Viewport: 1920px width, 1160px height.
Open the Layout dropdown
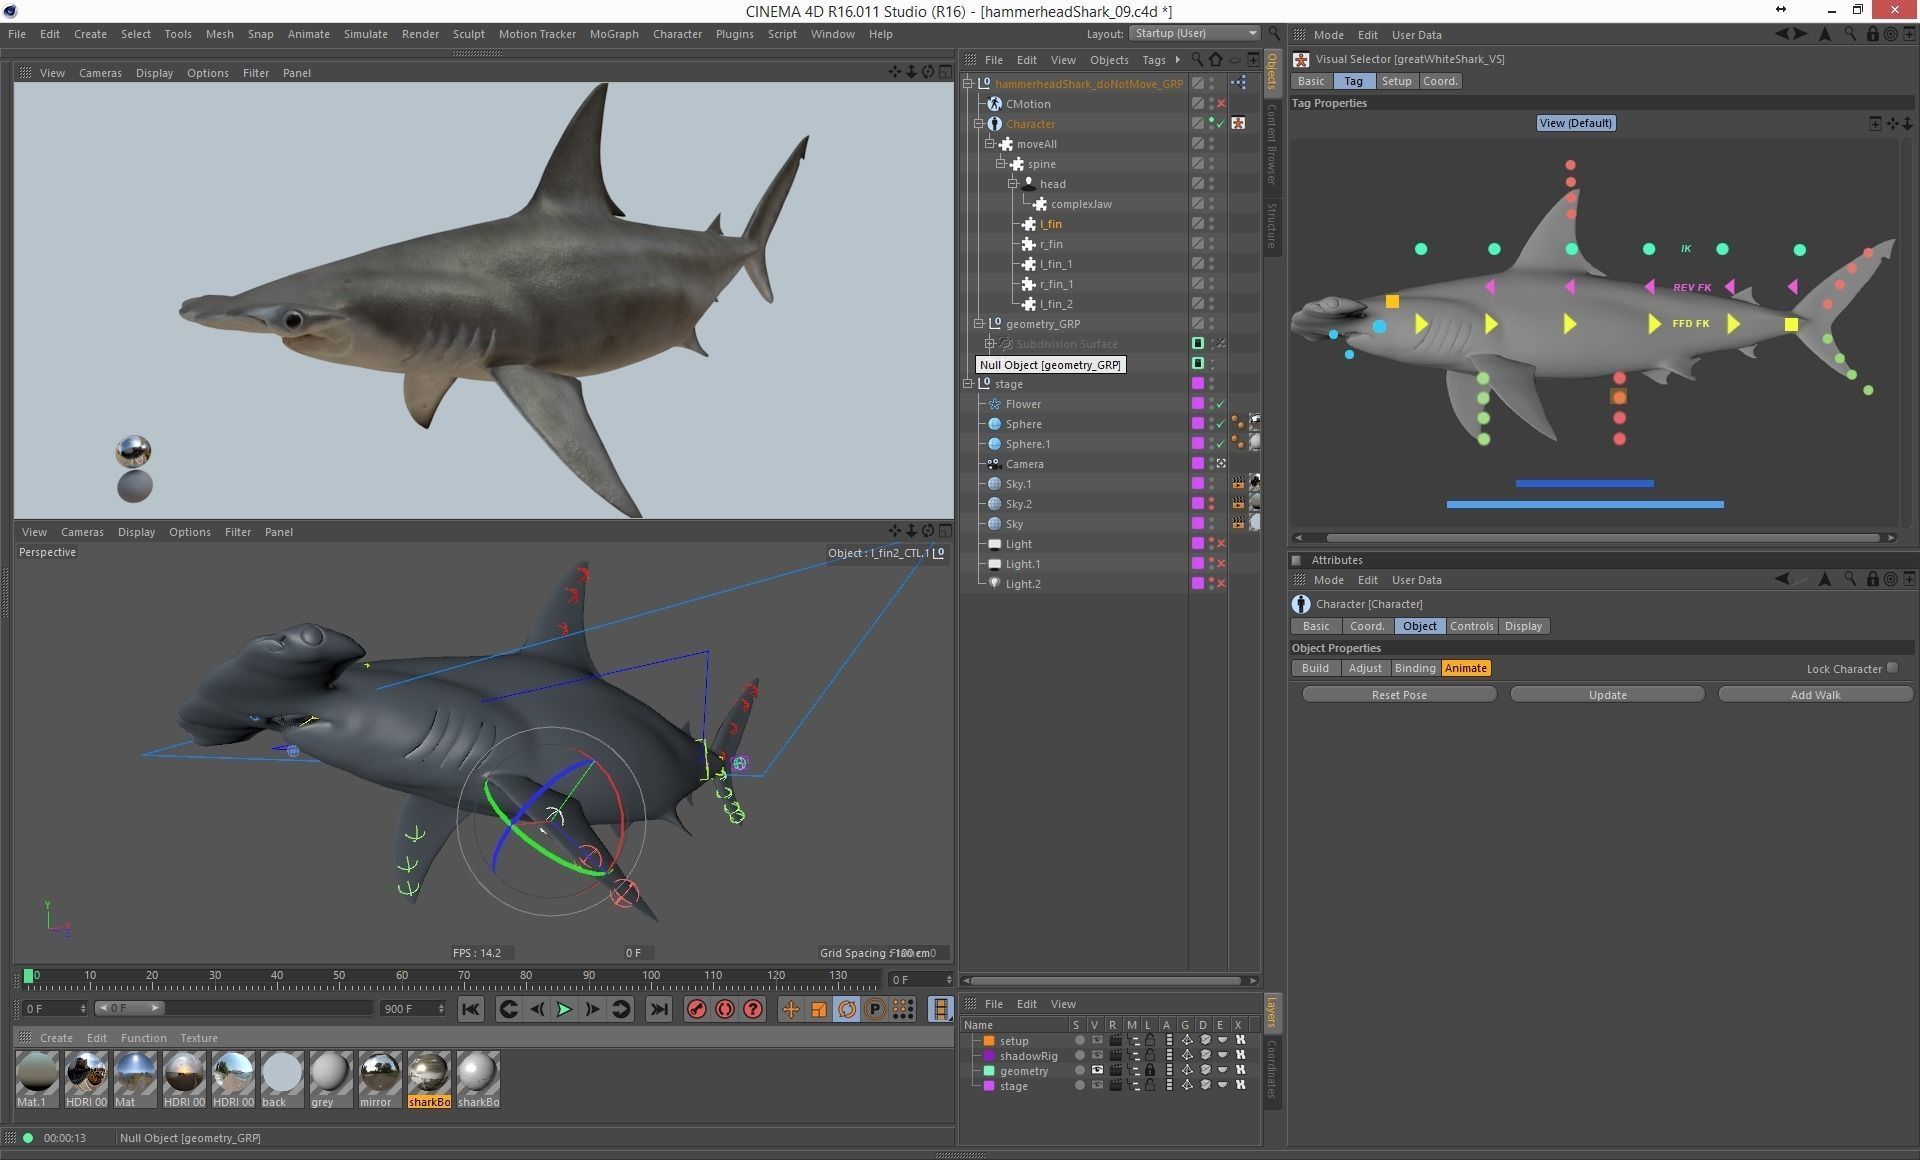coord(1195,33)
